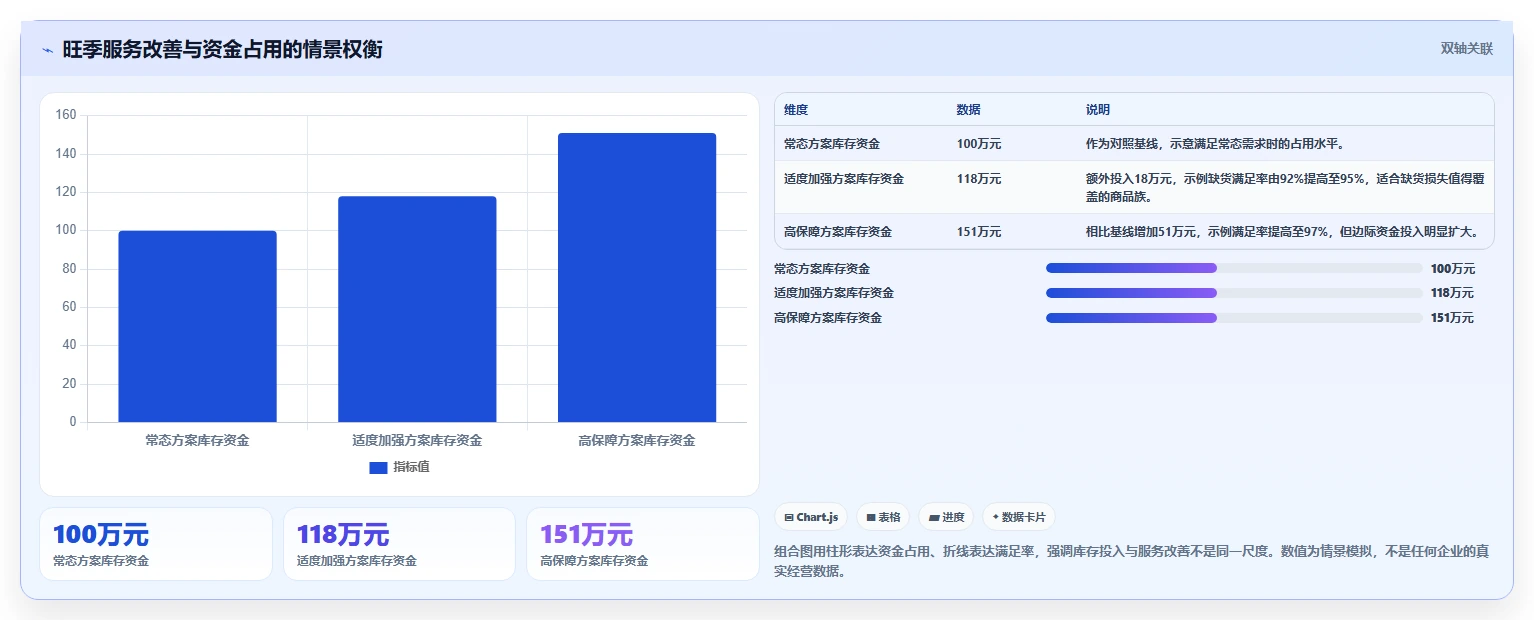
Task: Click the 常态方案库存资金 x-axis label
Action: (x=197, y=440)
